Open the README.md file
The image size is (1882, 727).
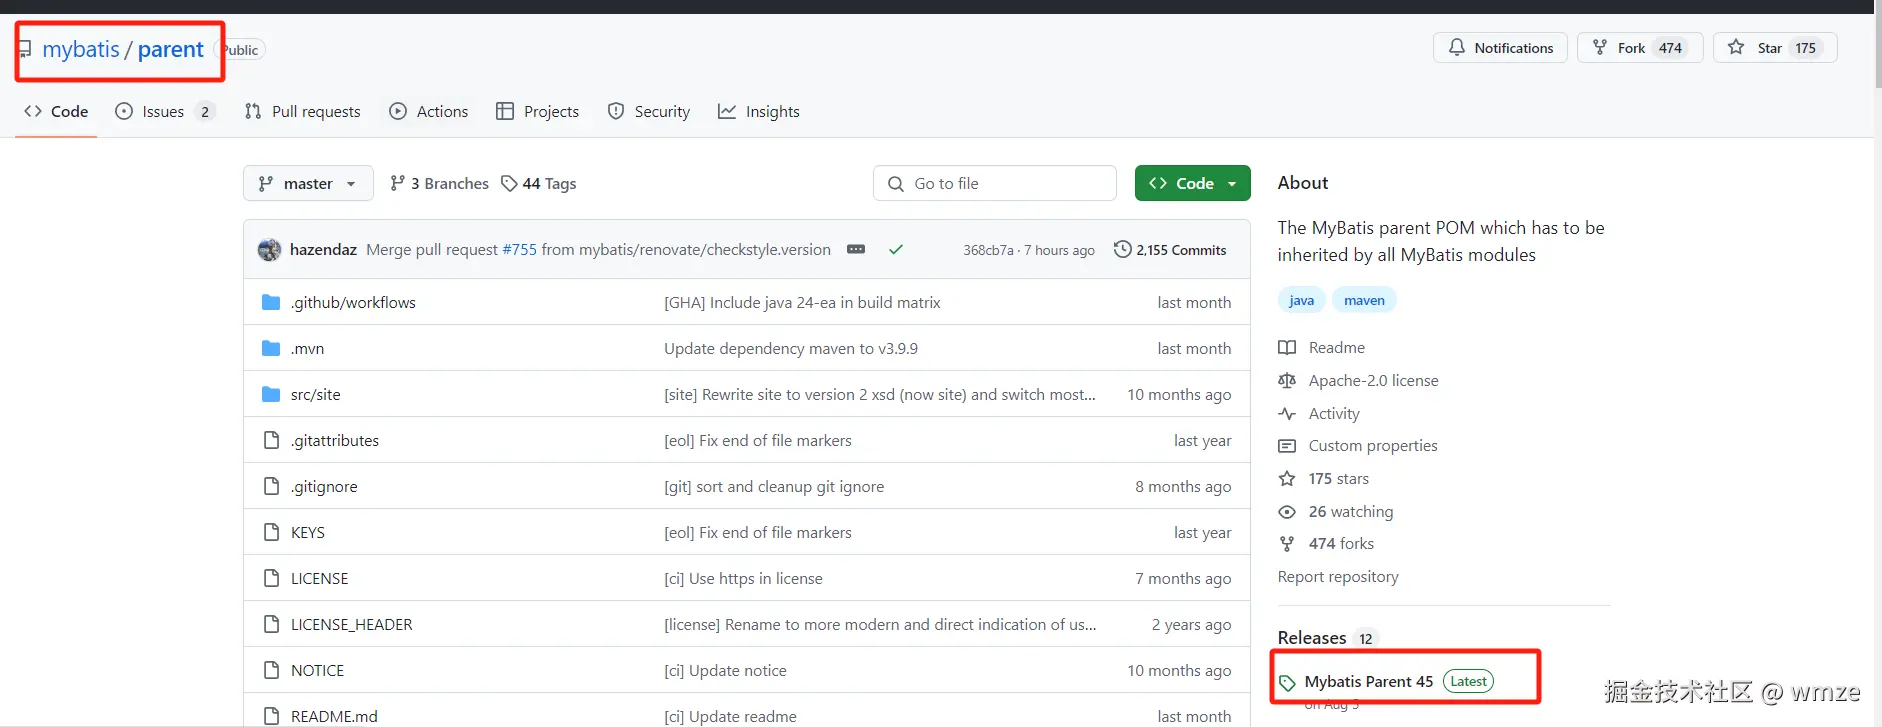[x=334, y=716]
